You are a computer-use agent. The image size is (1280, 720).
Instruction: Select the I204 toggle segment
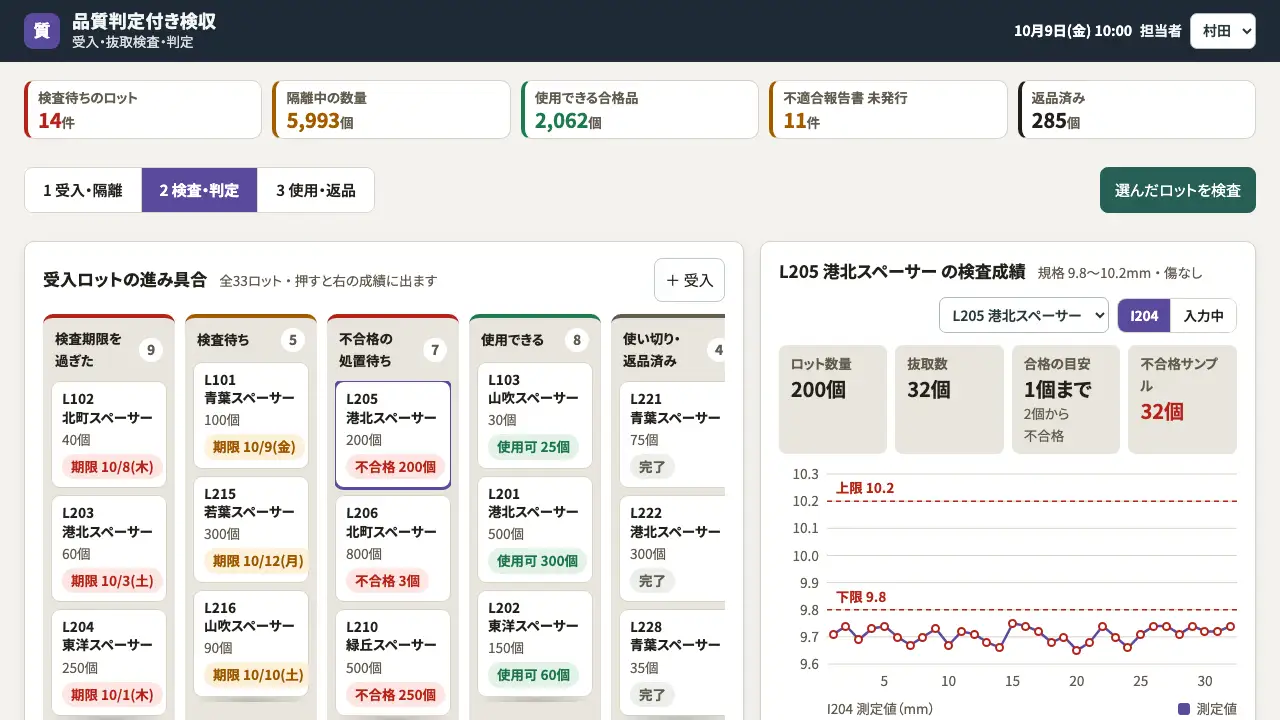pos(1144,315)
